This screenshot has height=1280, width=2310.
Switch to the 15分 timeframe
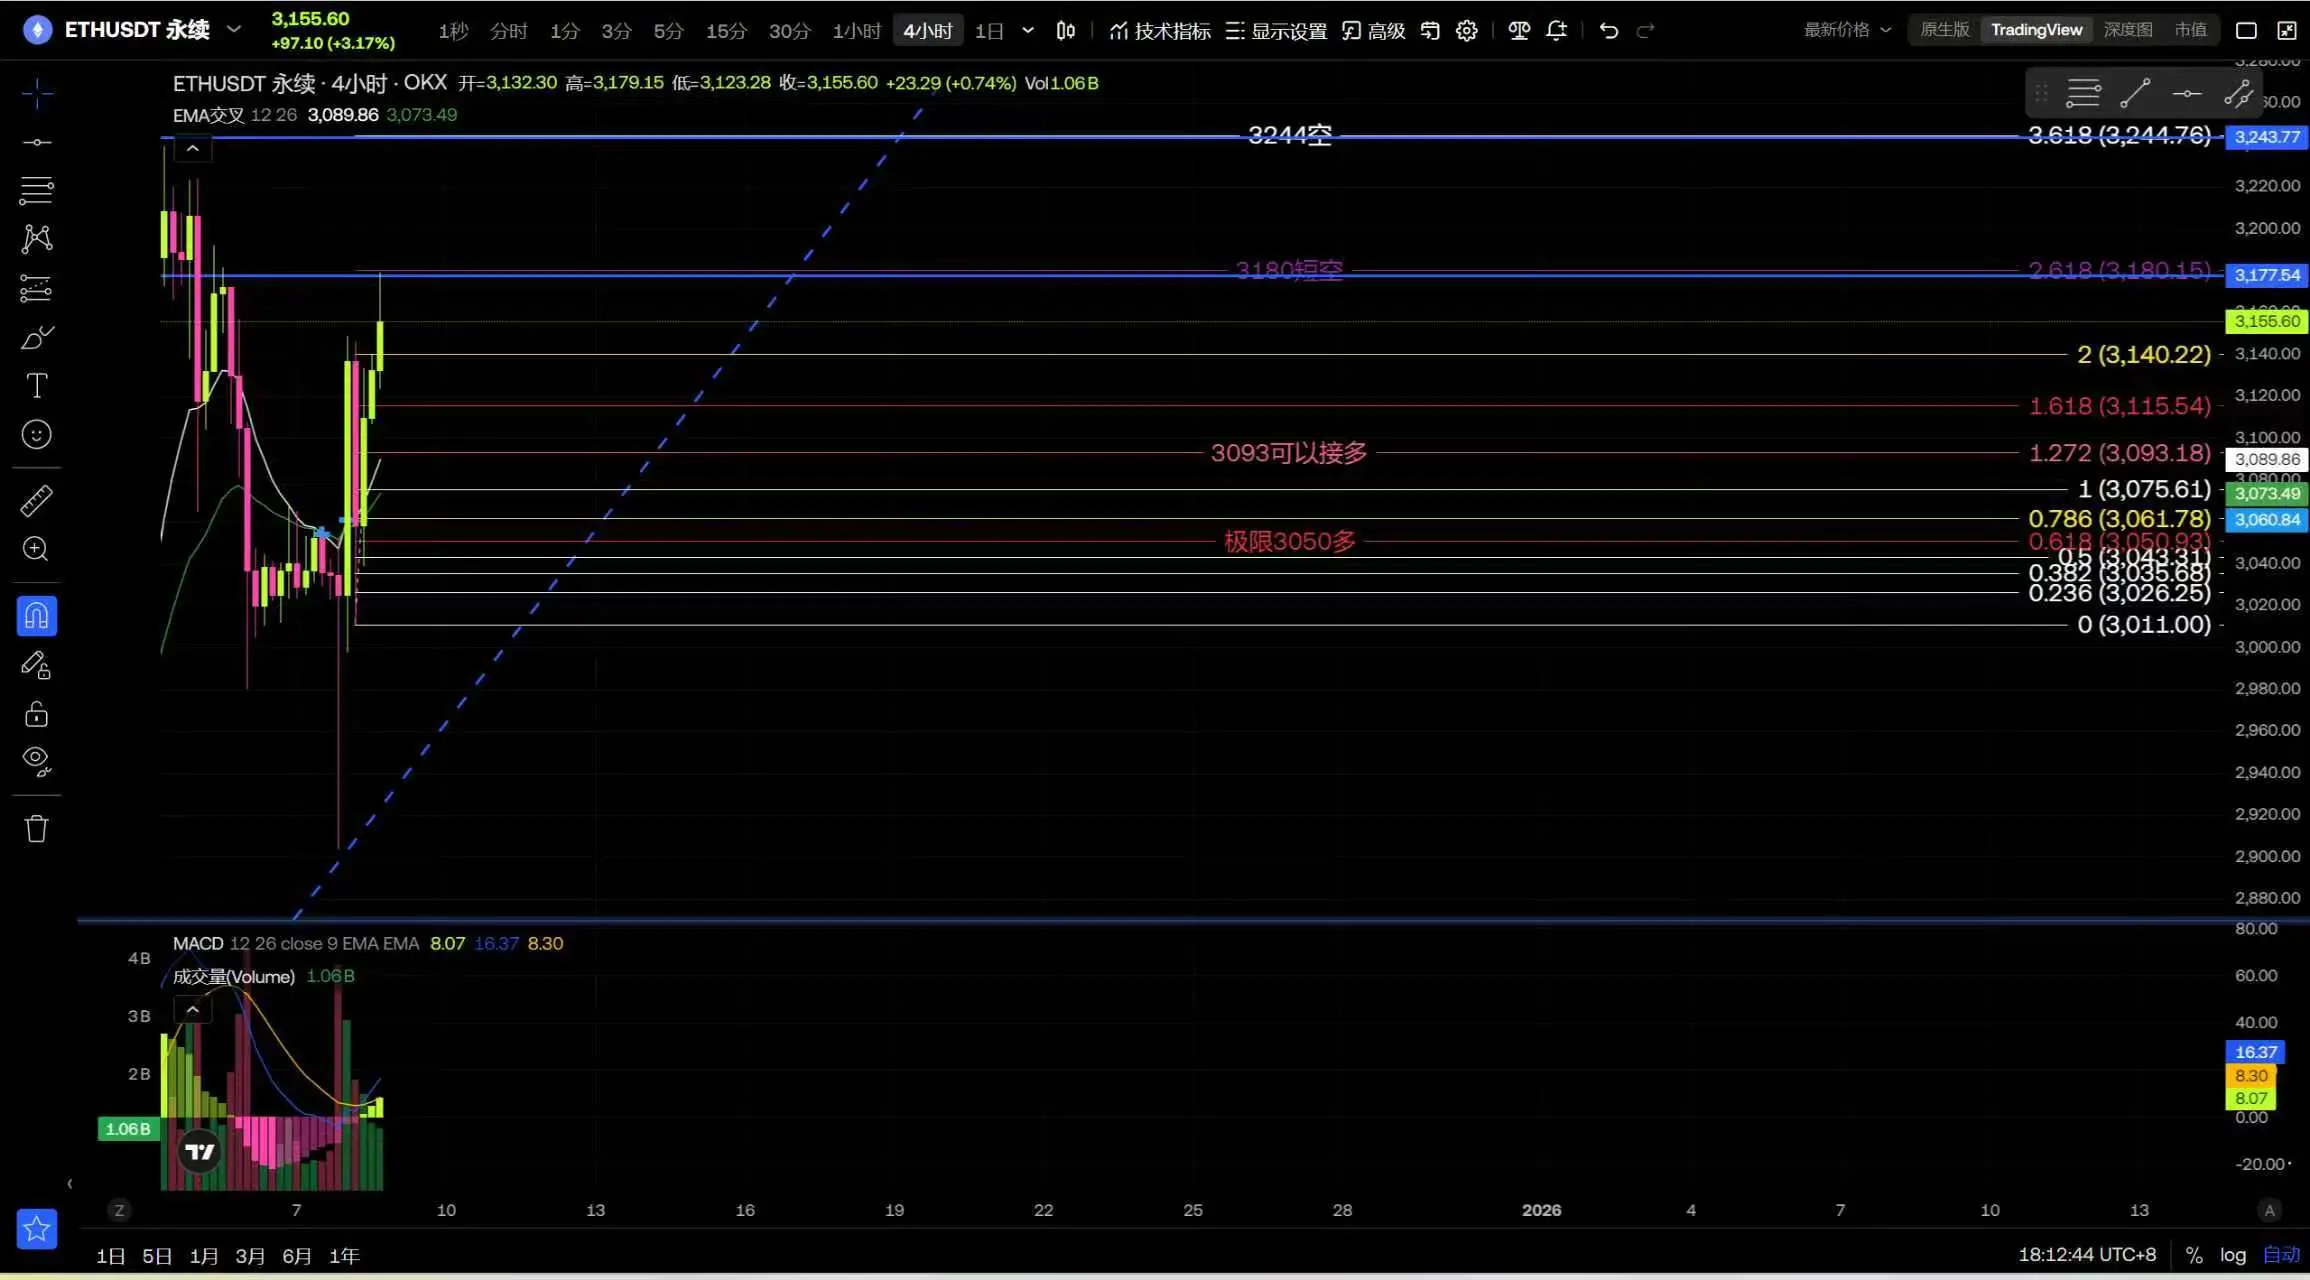(725, 31)
